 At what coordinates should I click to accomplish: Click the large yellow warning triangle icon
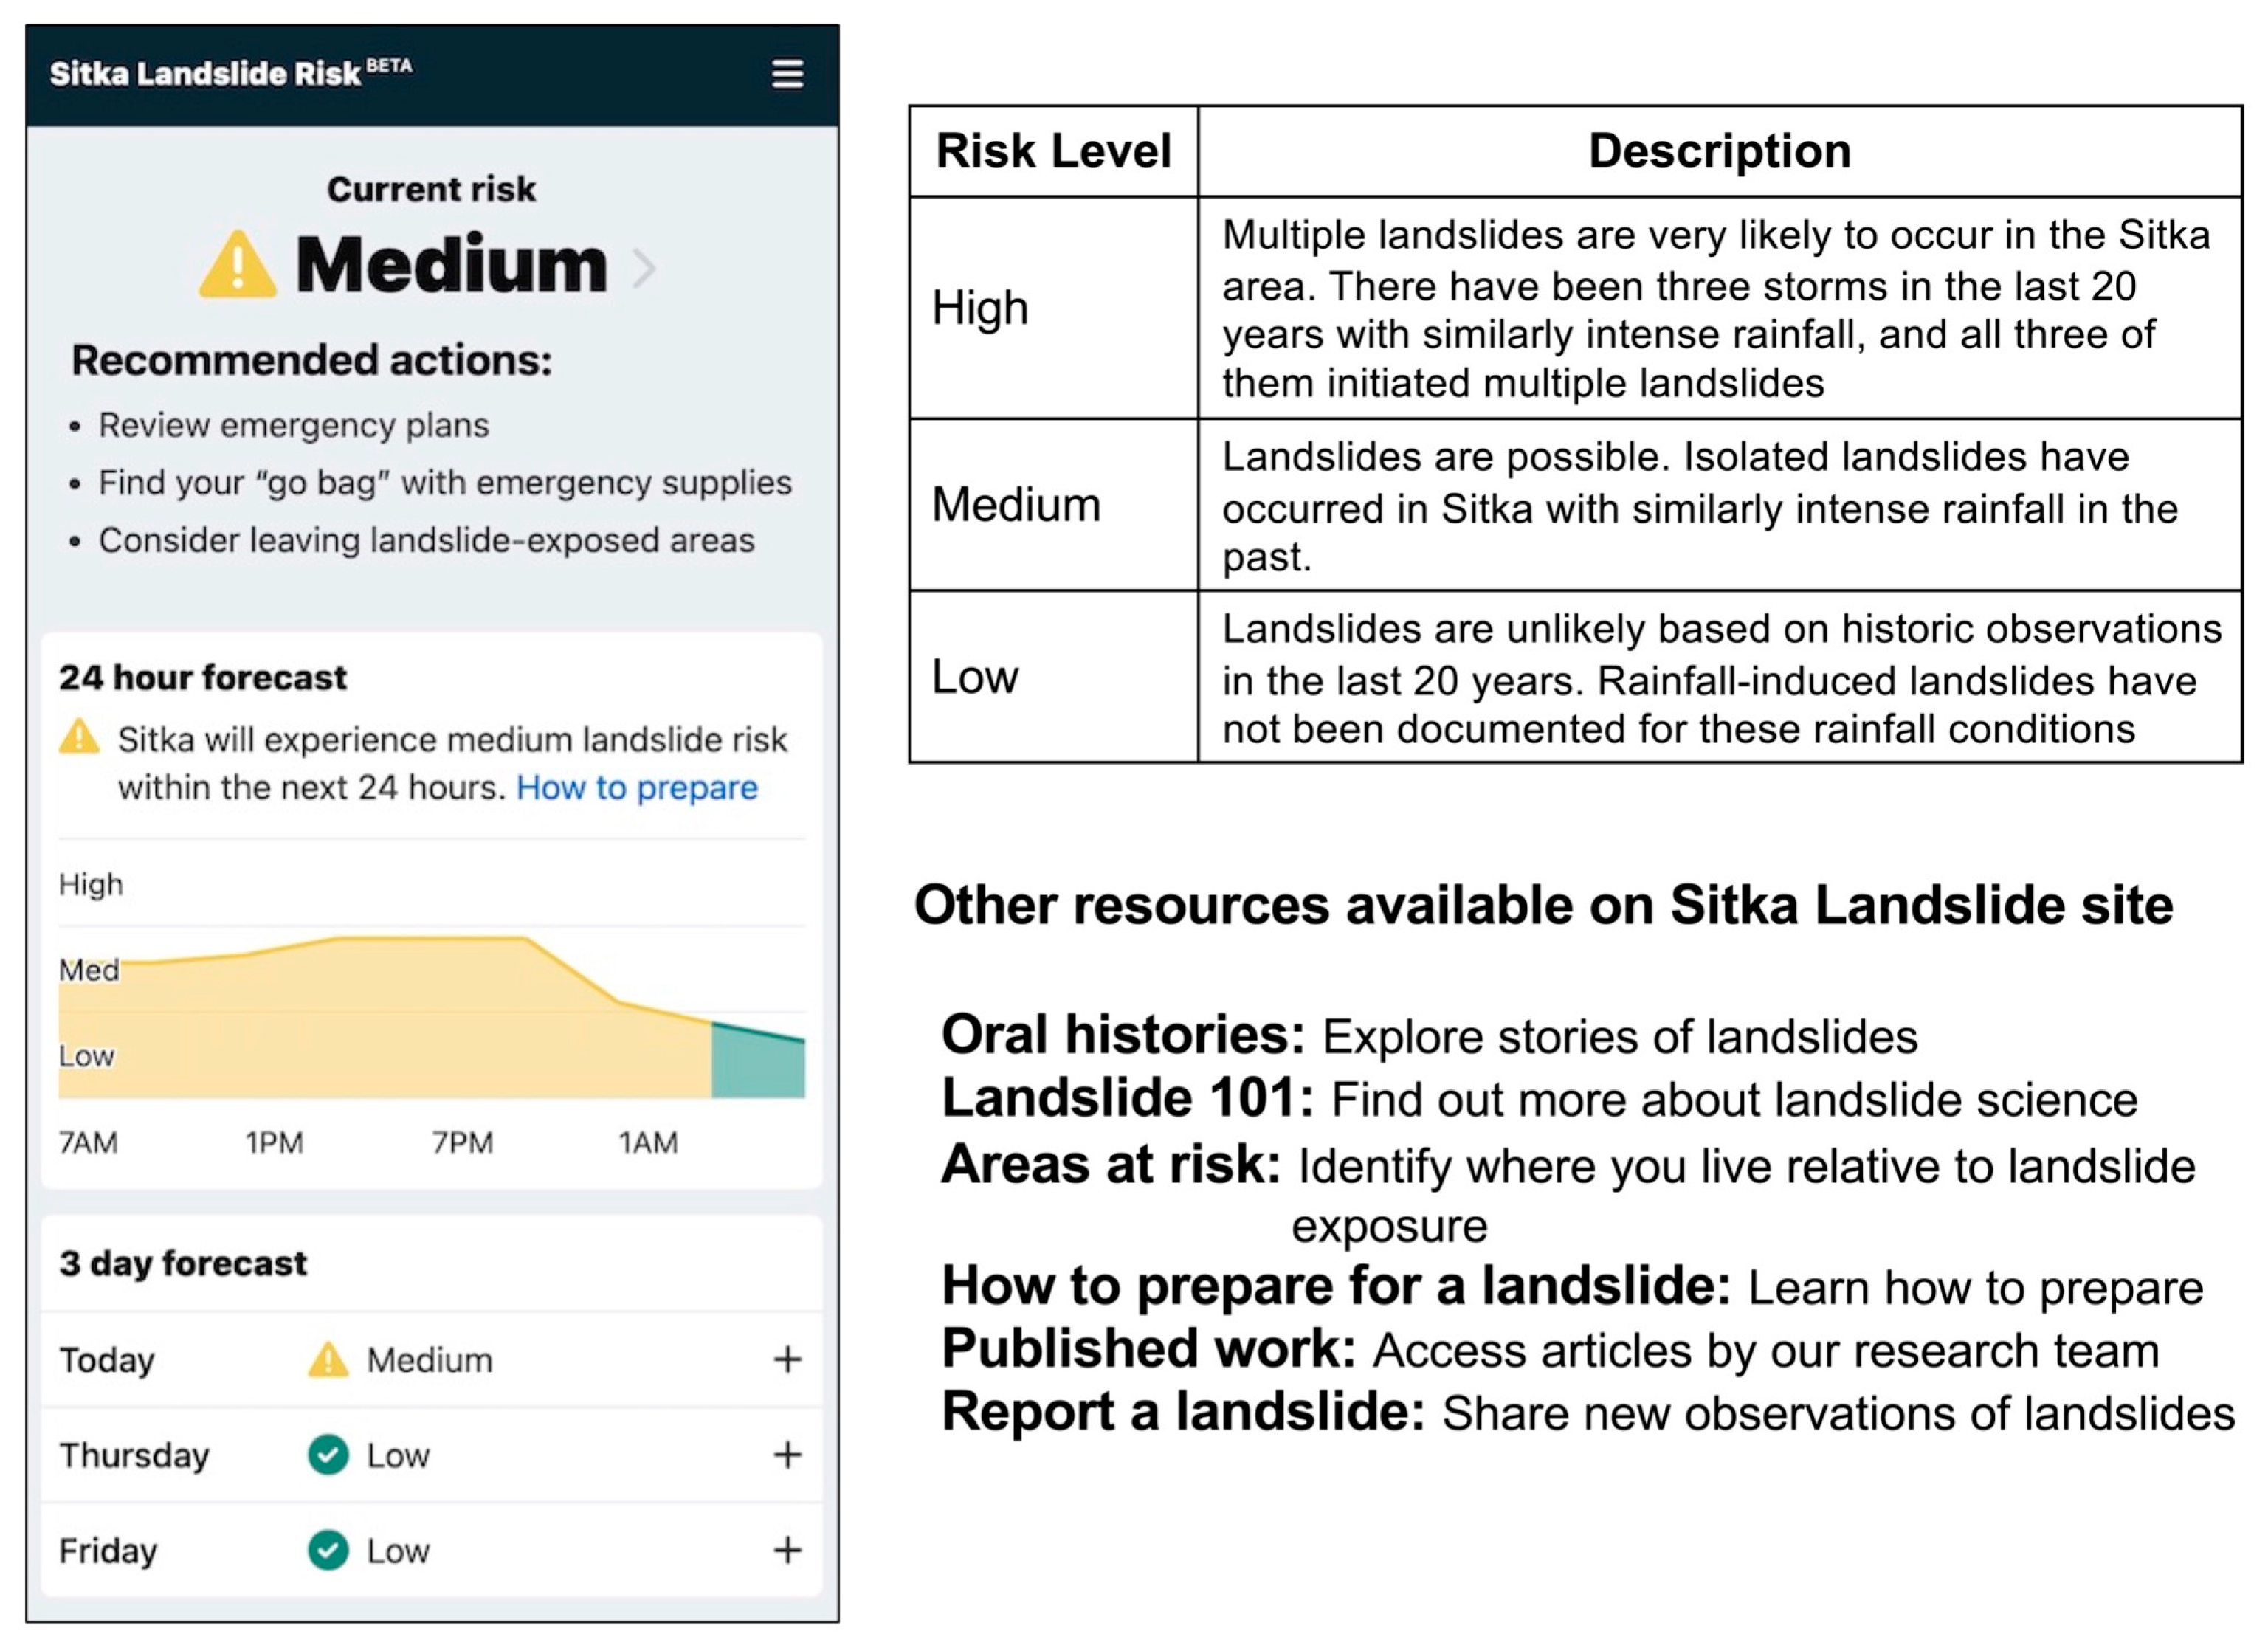tap(238, 266)
